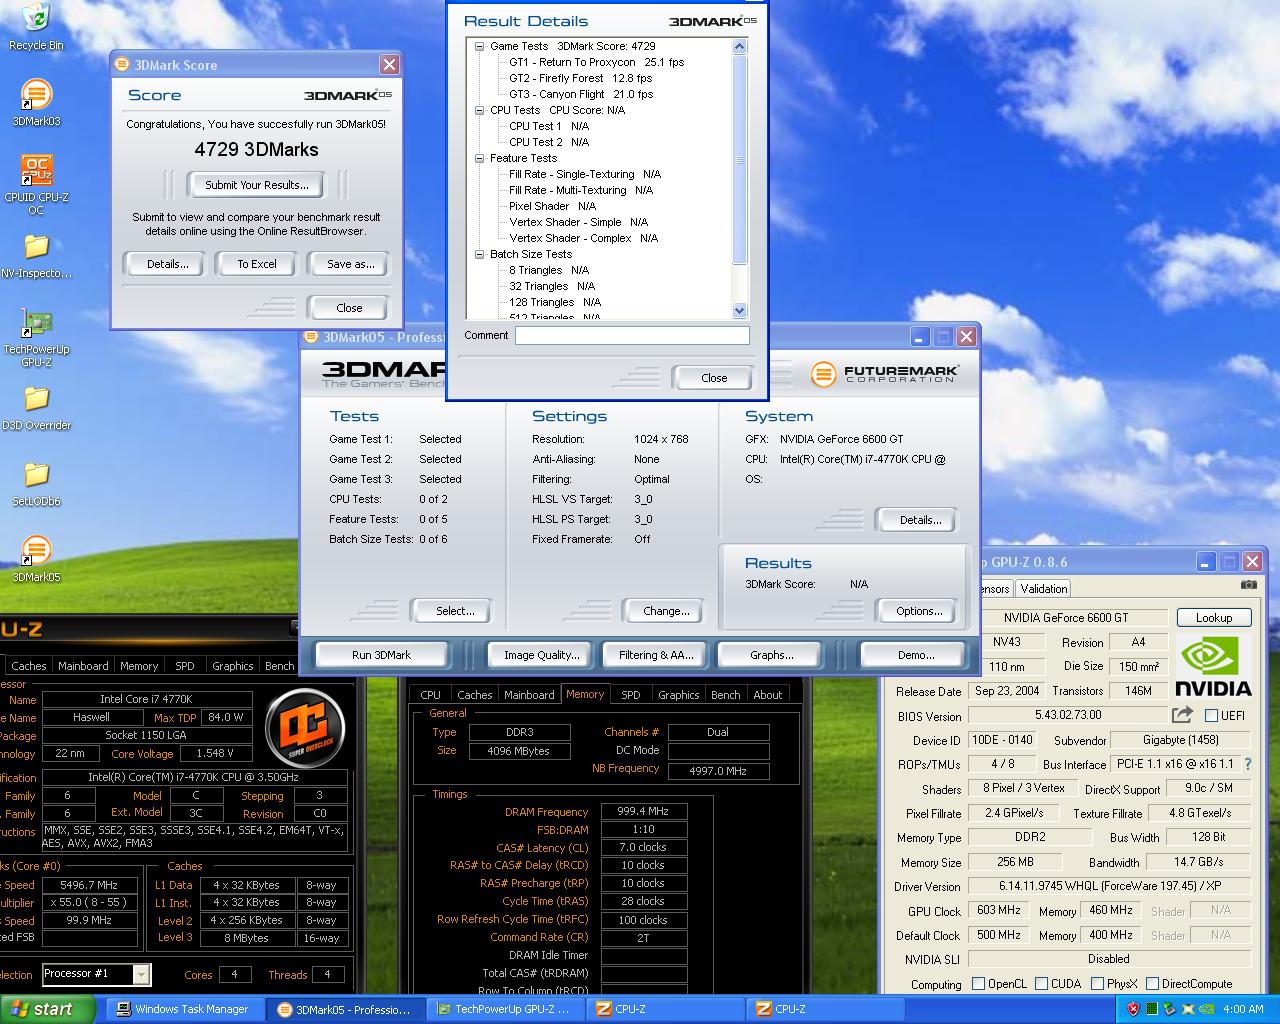Click into the Comment input field
1280x1024 pixels.
pyautogui.click(x=632, y=336)
